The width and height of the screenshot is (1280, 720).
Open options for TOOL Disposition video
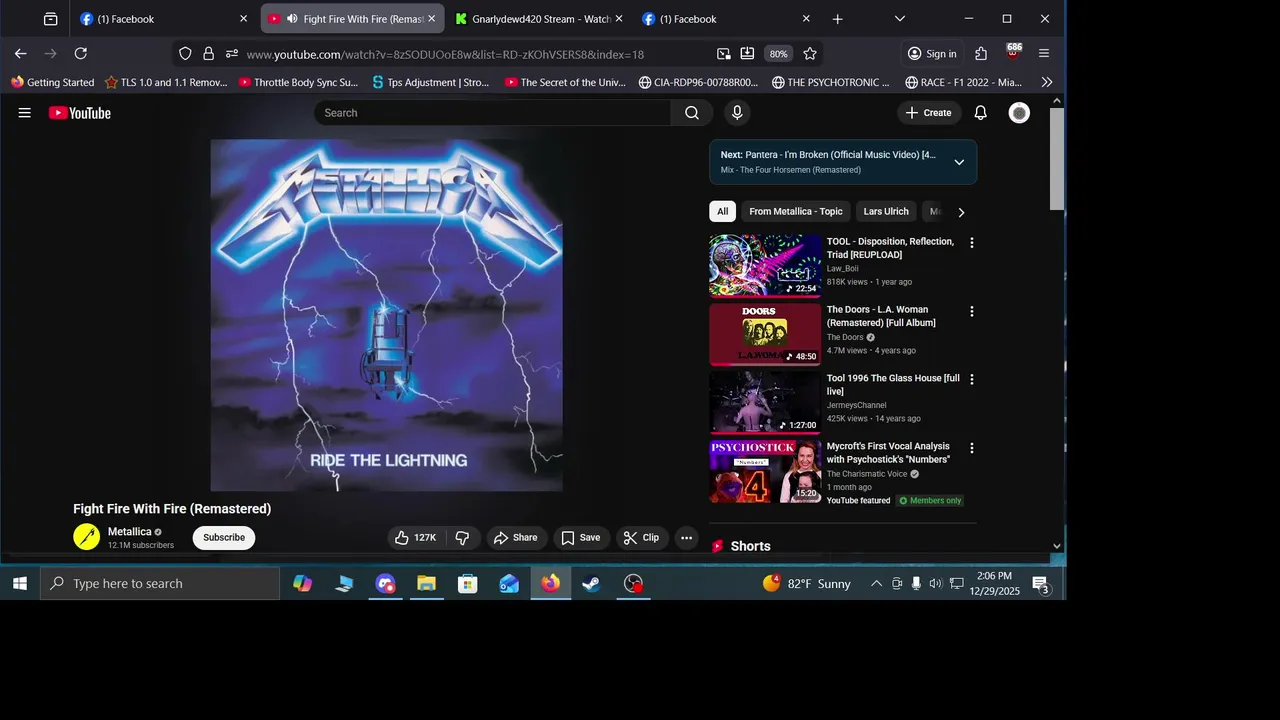tap(971, 243)
